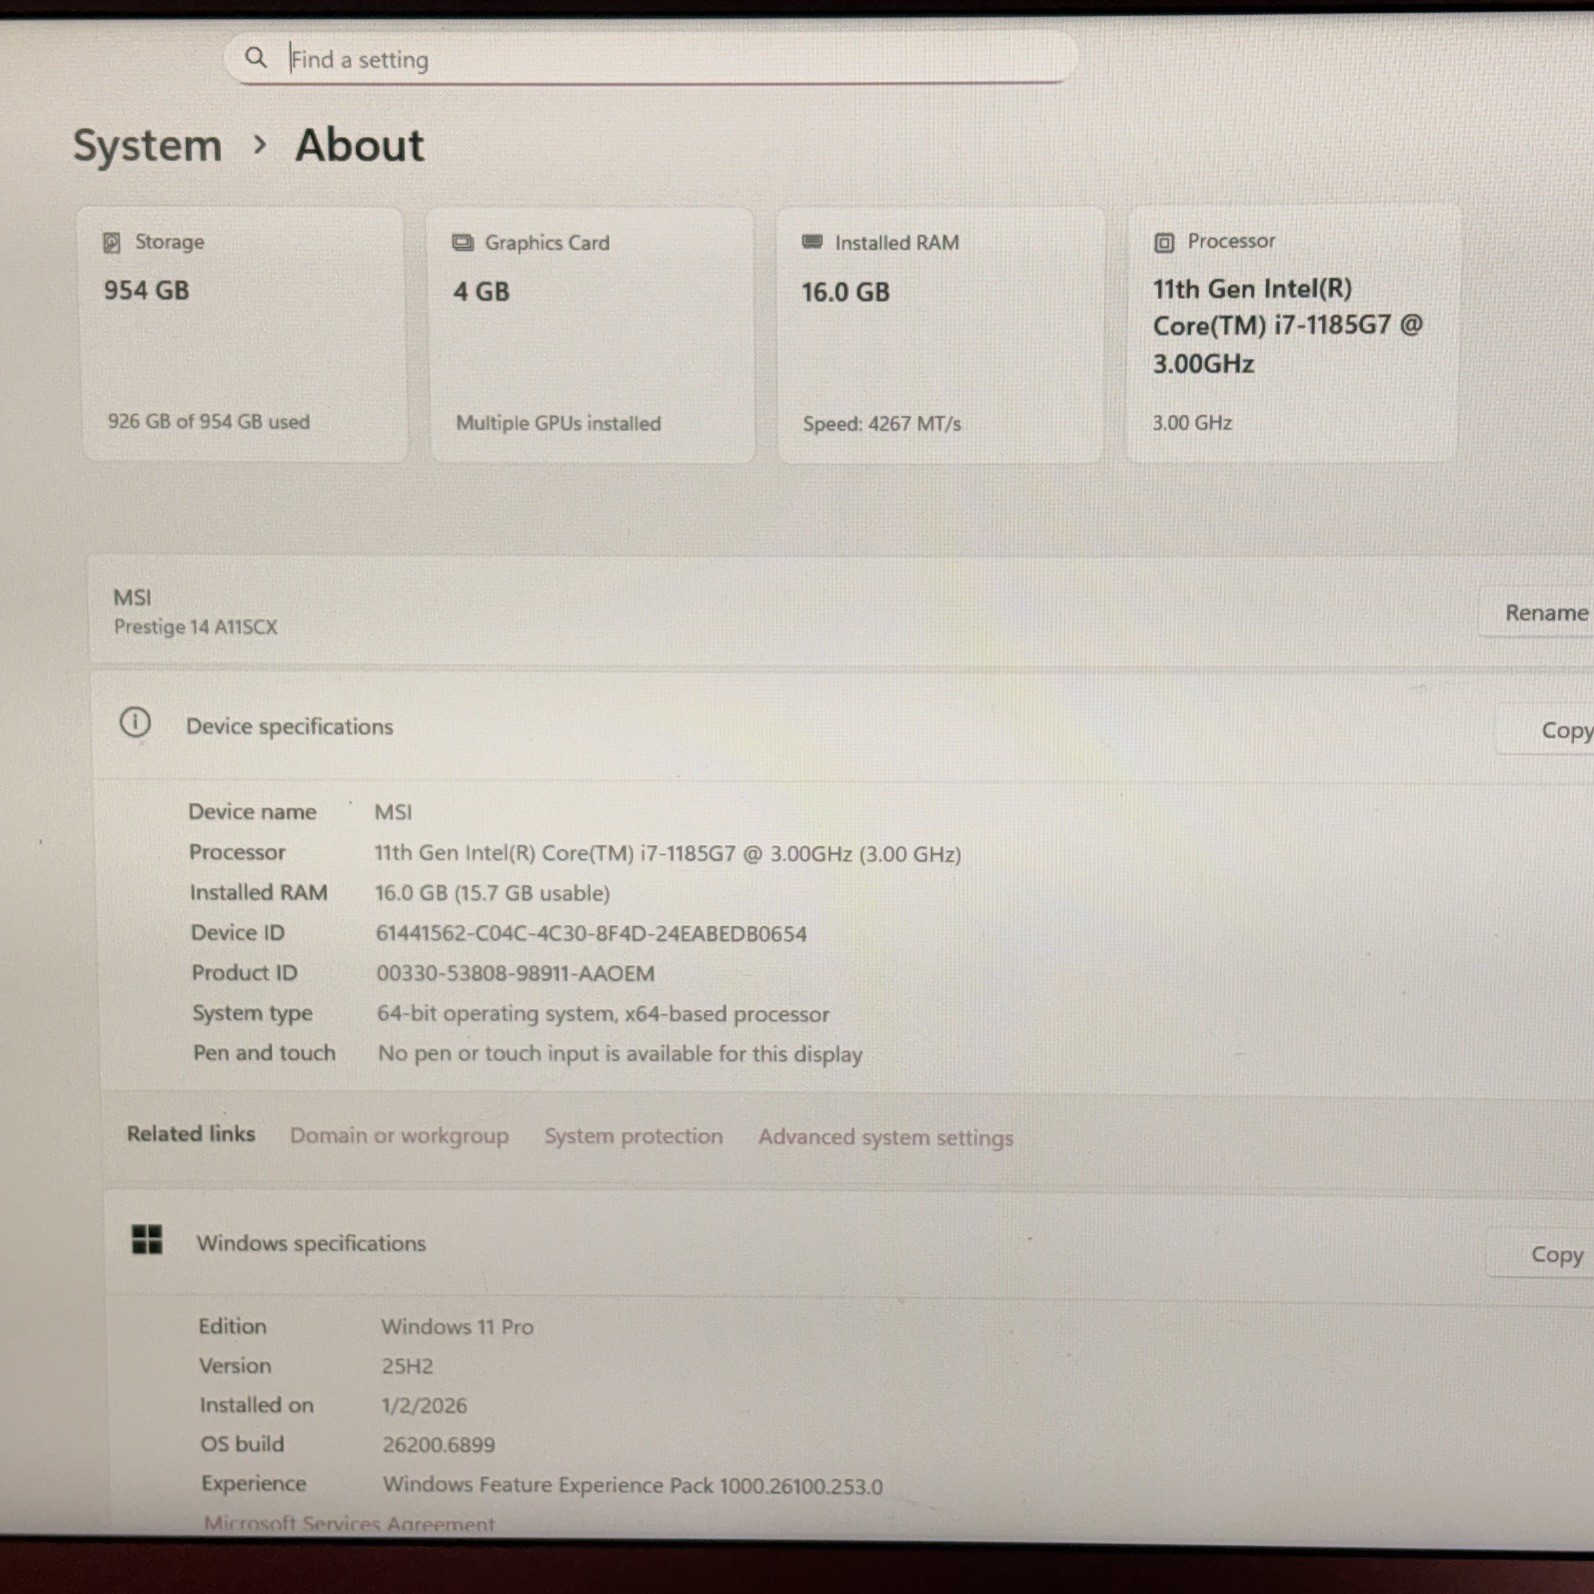The height and width of the screenshot is (1594, 1594).
Task: Select the Device ID value 61441562-C04C-4C30-8F4D-24EABEDB0654
Action: (x=591, y=934)
